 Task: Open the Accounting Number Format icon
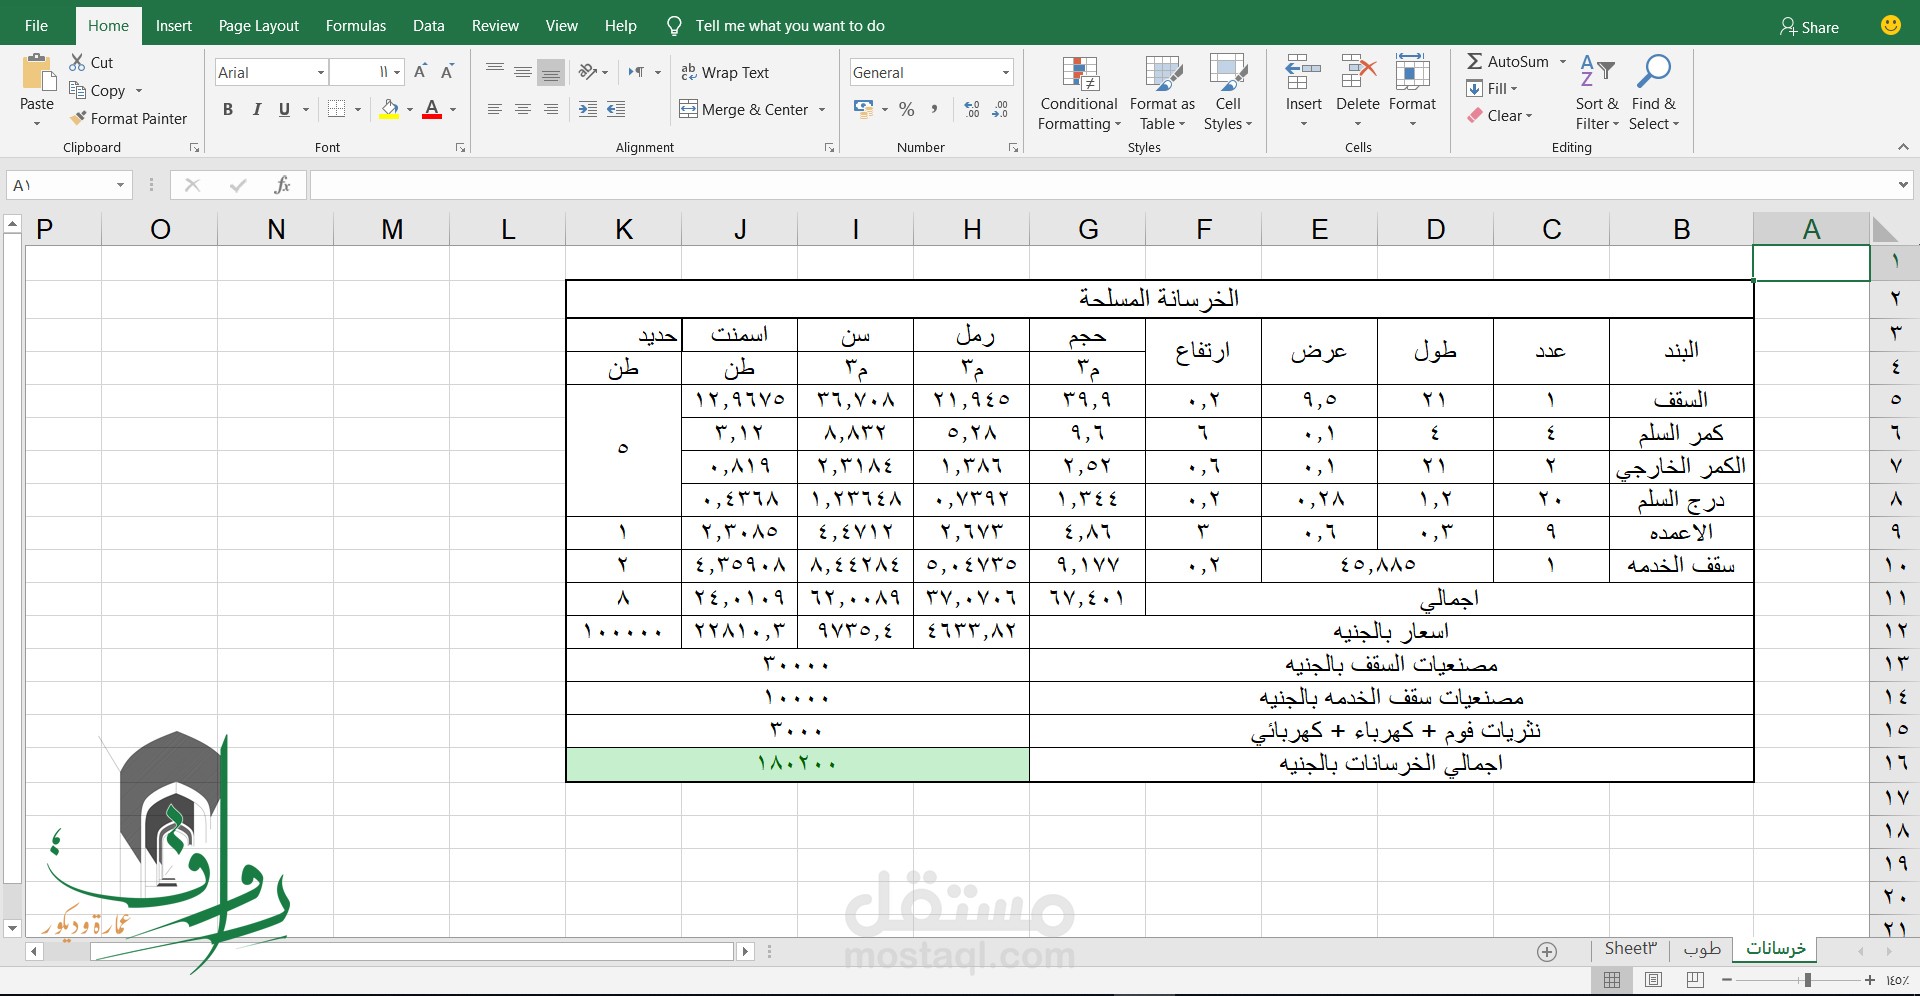863,109
